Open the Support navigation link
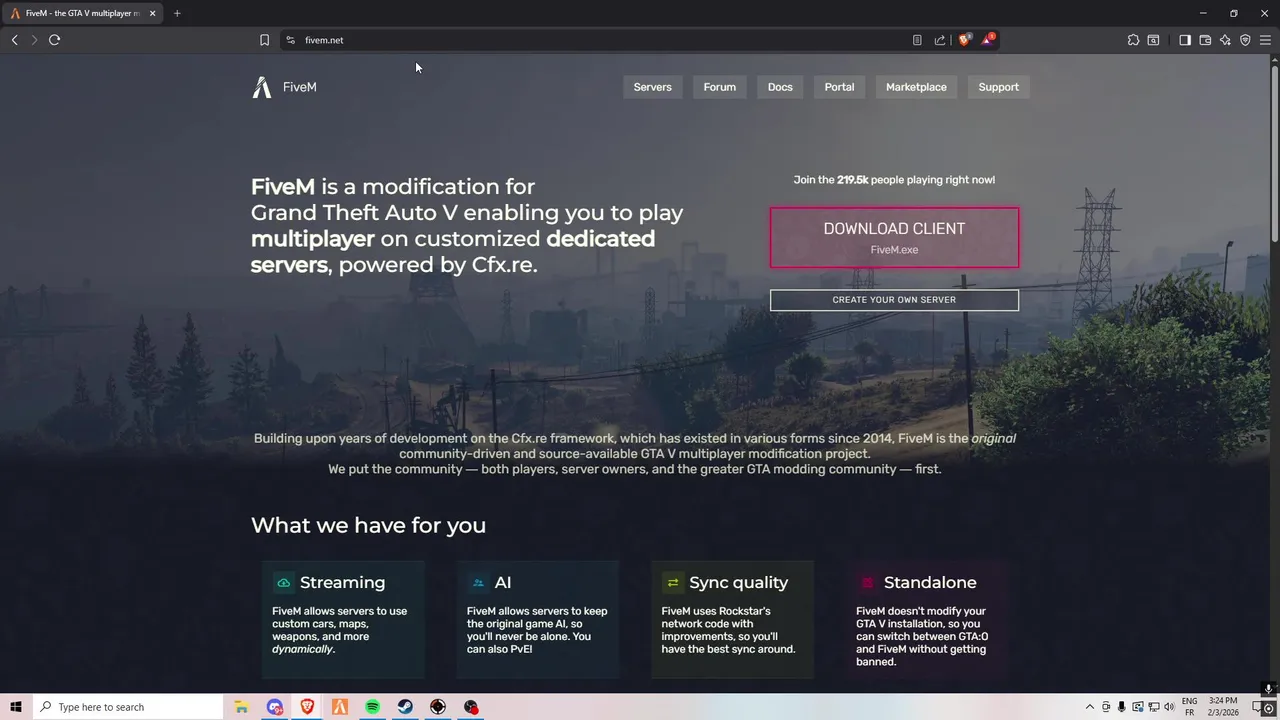 click(998, 87)
